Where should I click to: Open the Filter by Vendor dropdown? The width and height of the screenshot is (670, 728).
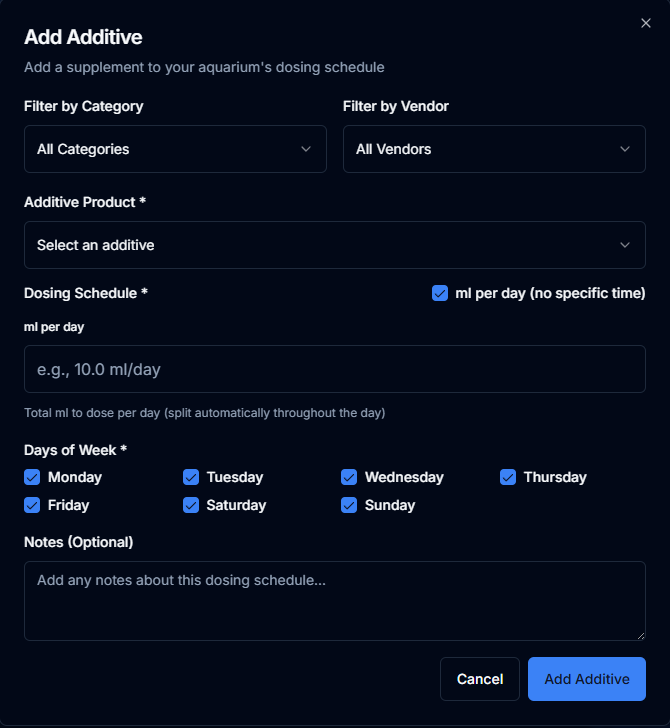click(x=493, y=149)
